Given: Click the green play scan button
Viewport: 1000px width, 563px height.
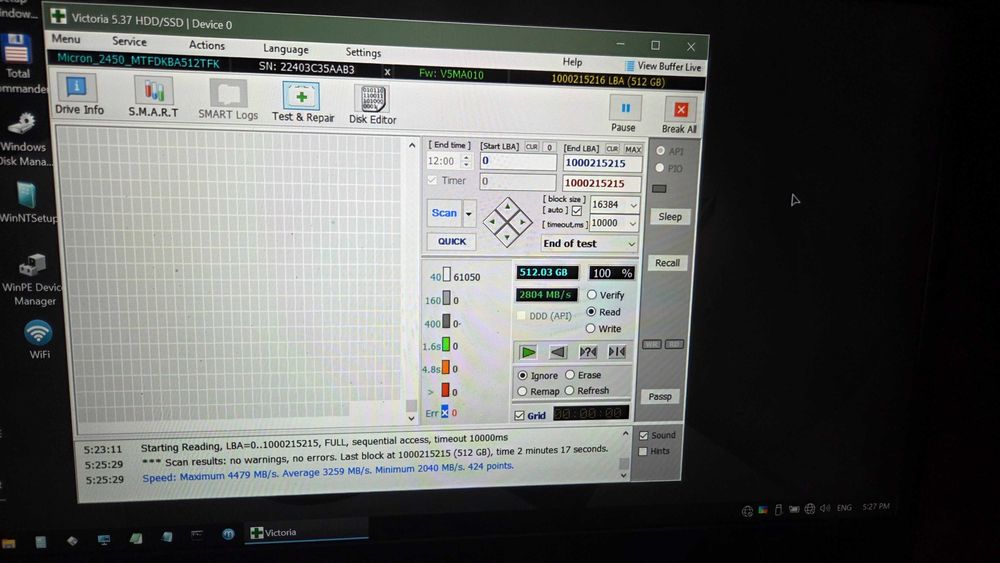Looking at the screenshot, I should point(528,352).
